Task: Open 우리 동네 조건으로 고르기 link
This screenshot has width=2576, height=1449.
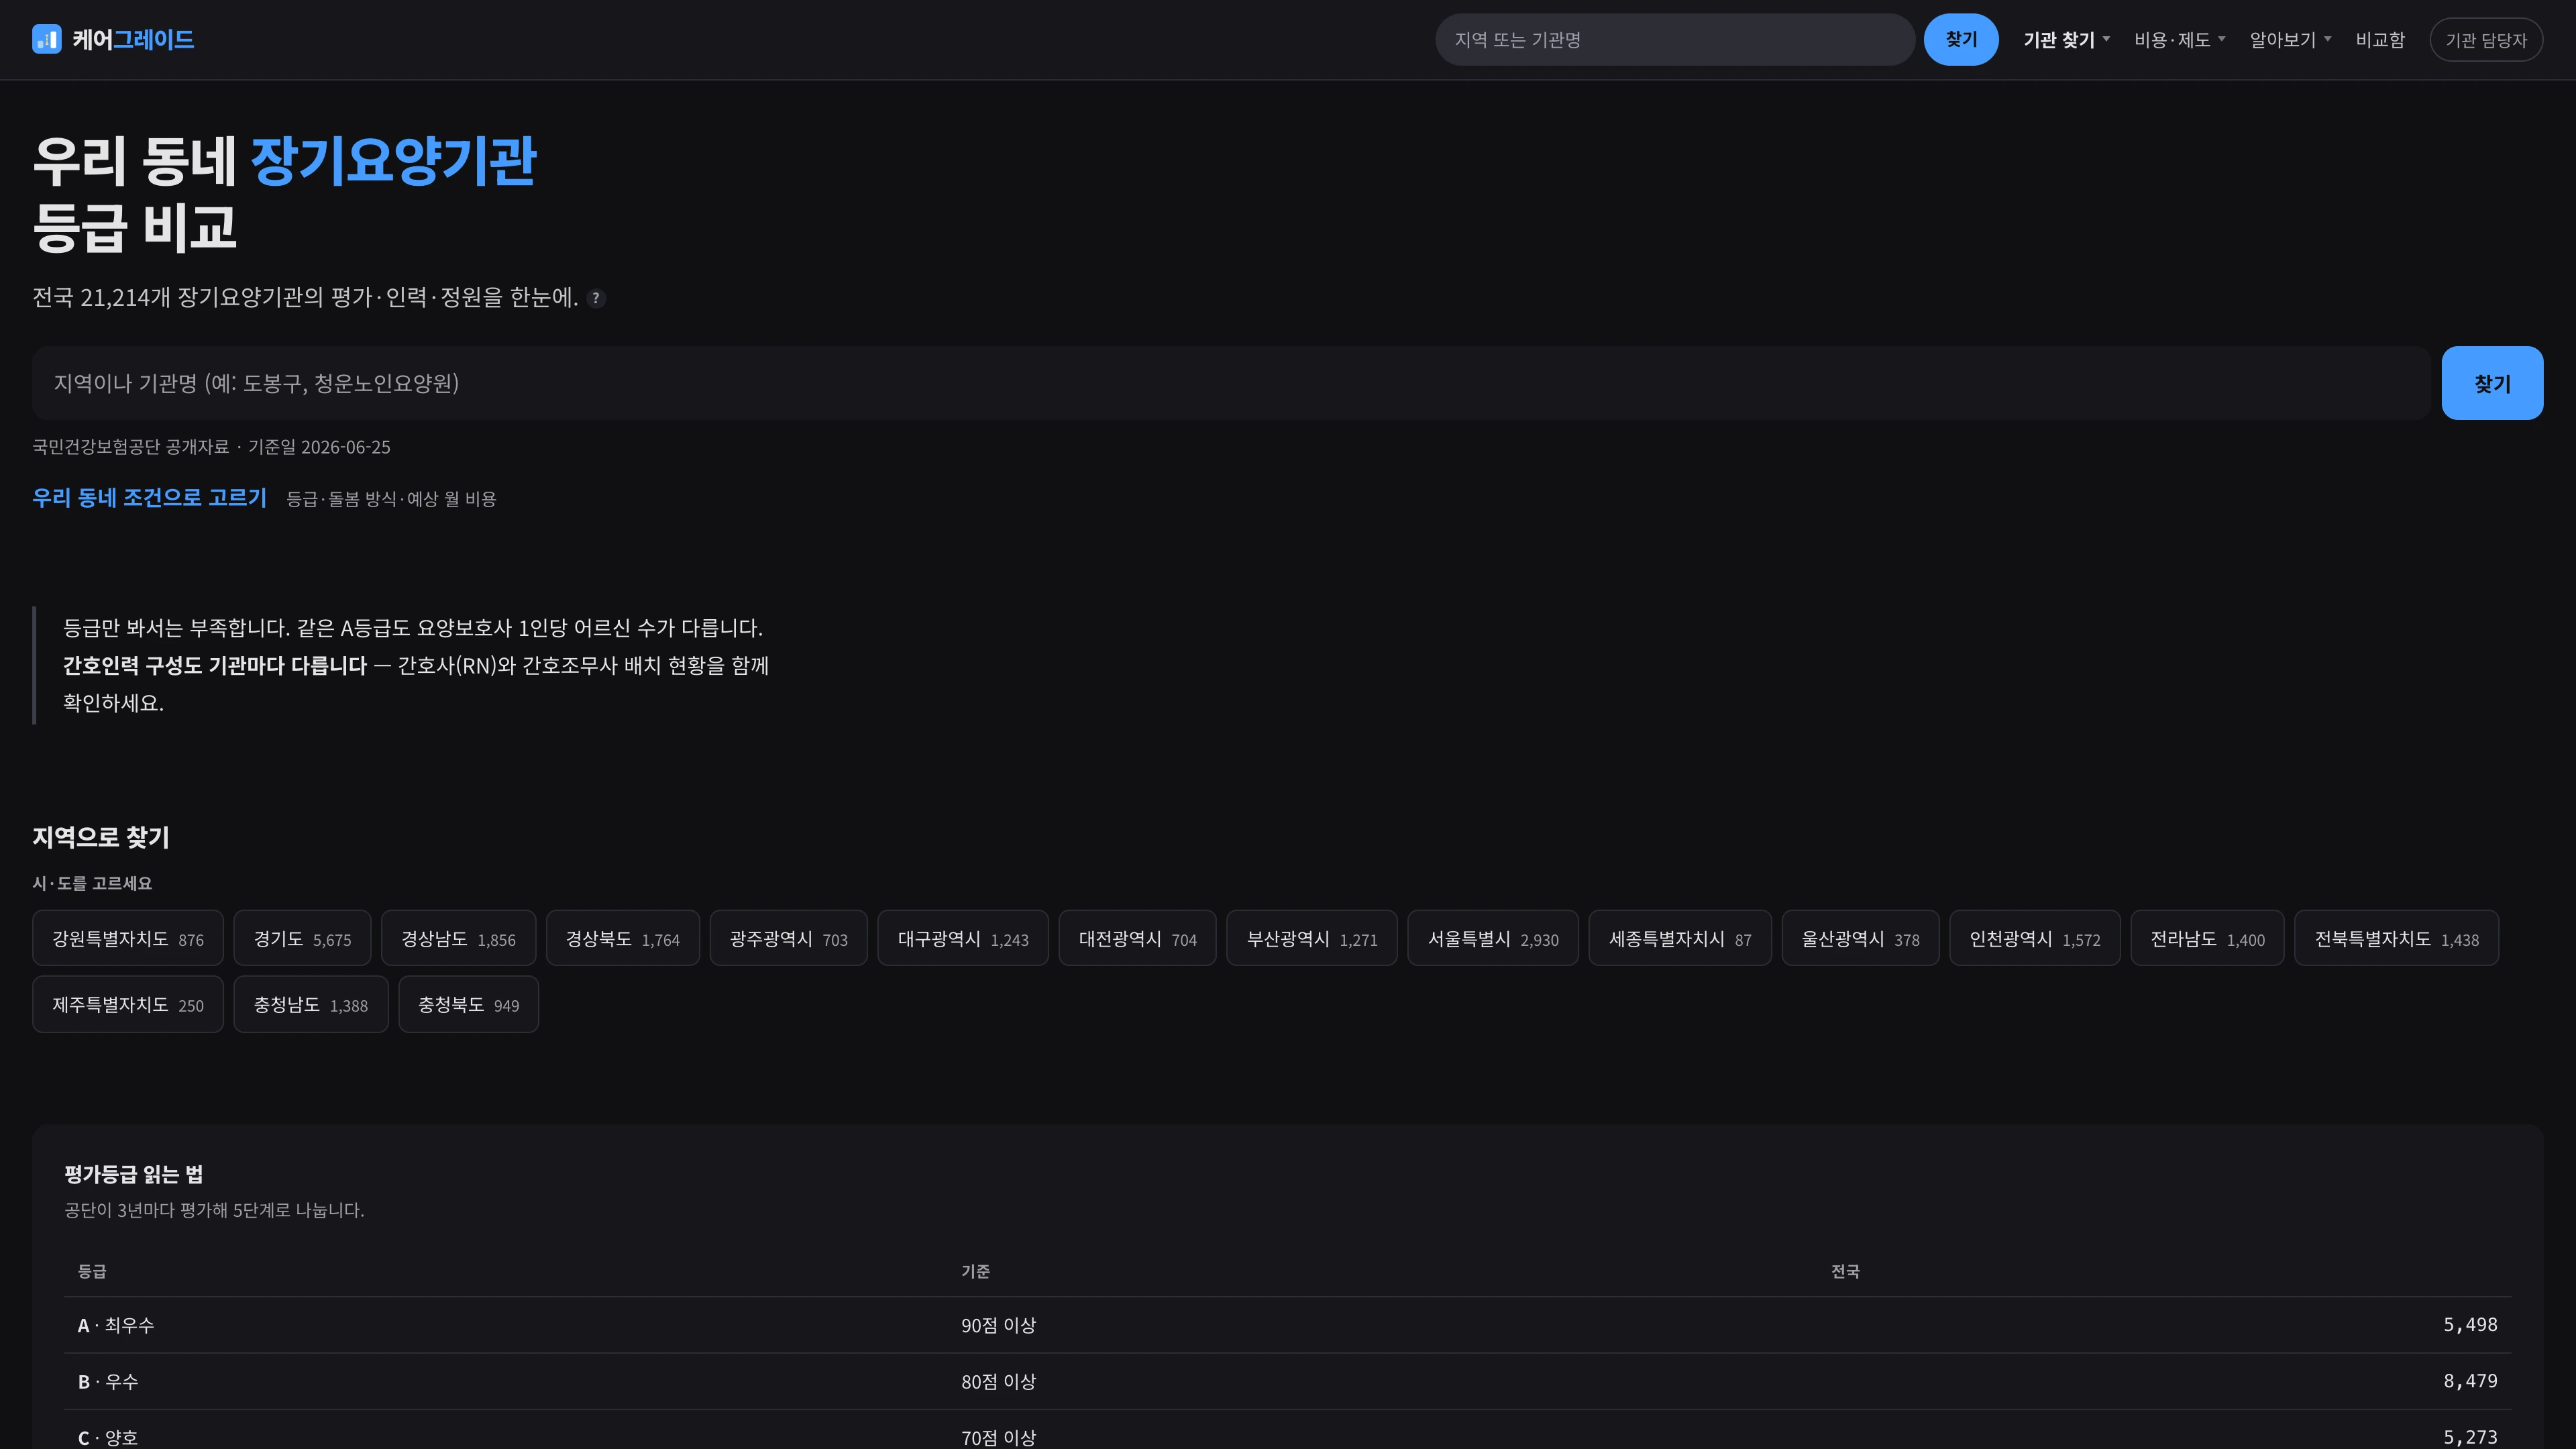Action: tap(149, 498)
